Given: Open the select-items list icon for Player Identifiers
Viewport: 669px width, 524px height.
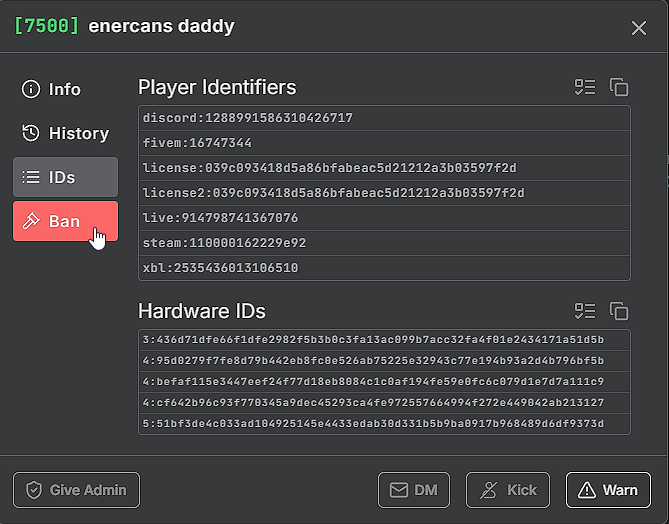Looking at the screenshot, I should point(585,87).
